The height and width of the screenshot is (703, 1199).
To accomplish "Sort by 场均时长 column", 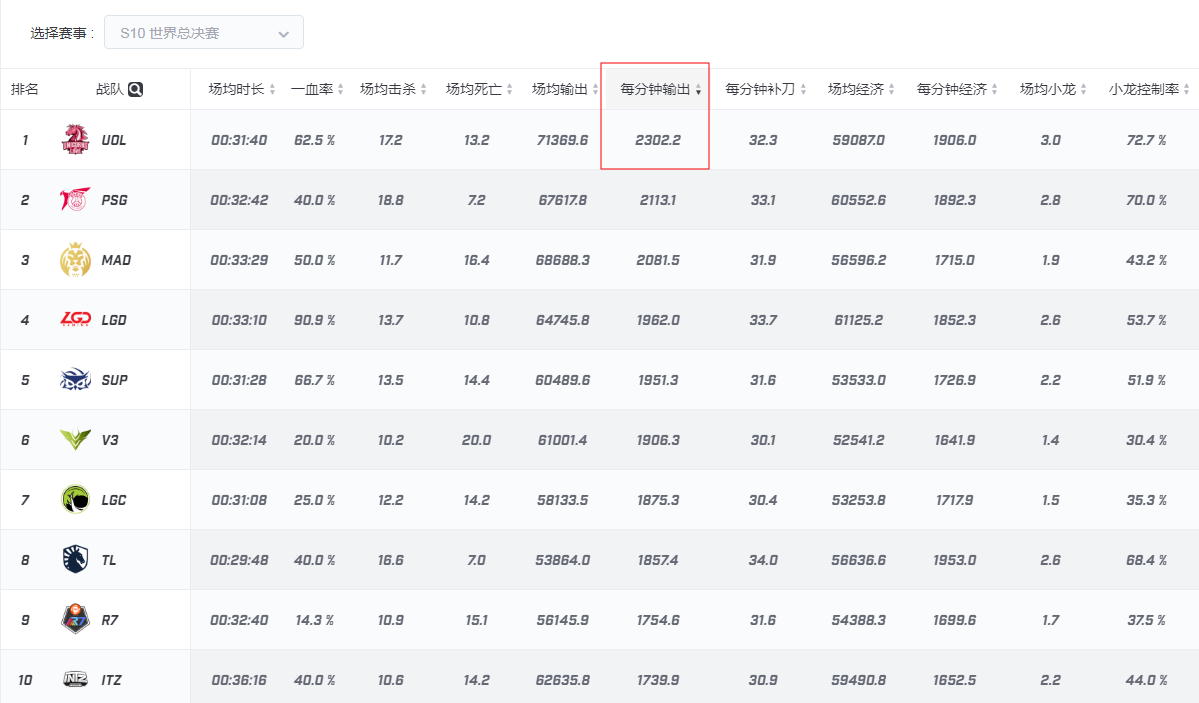I will 241,90.
